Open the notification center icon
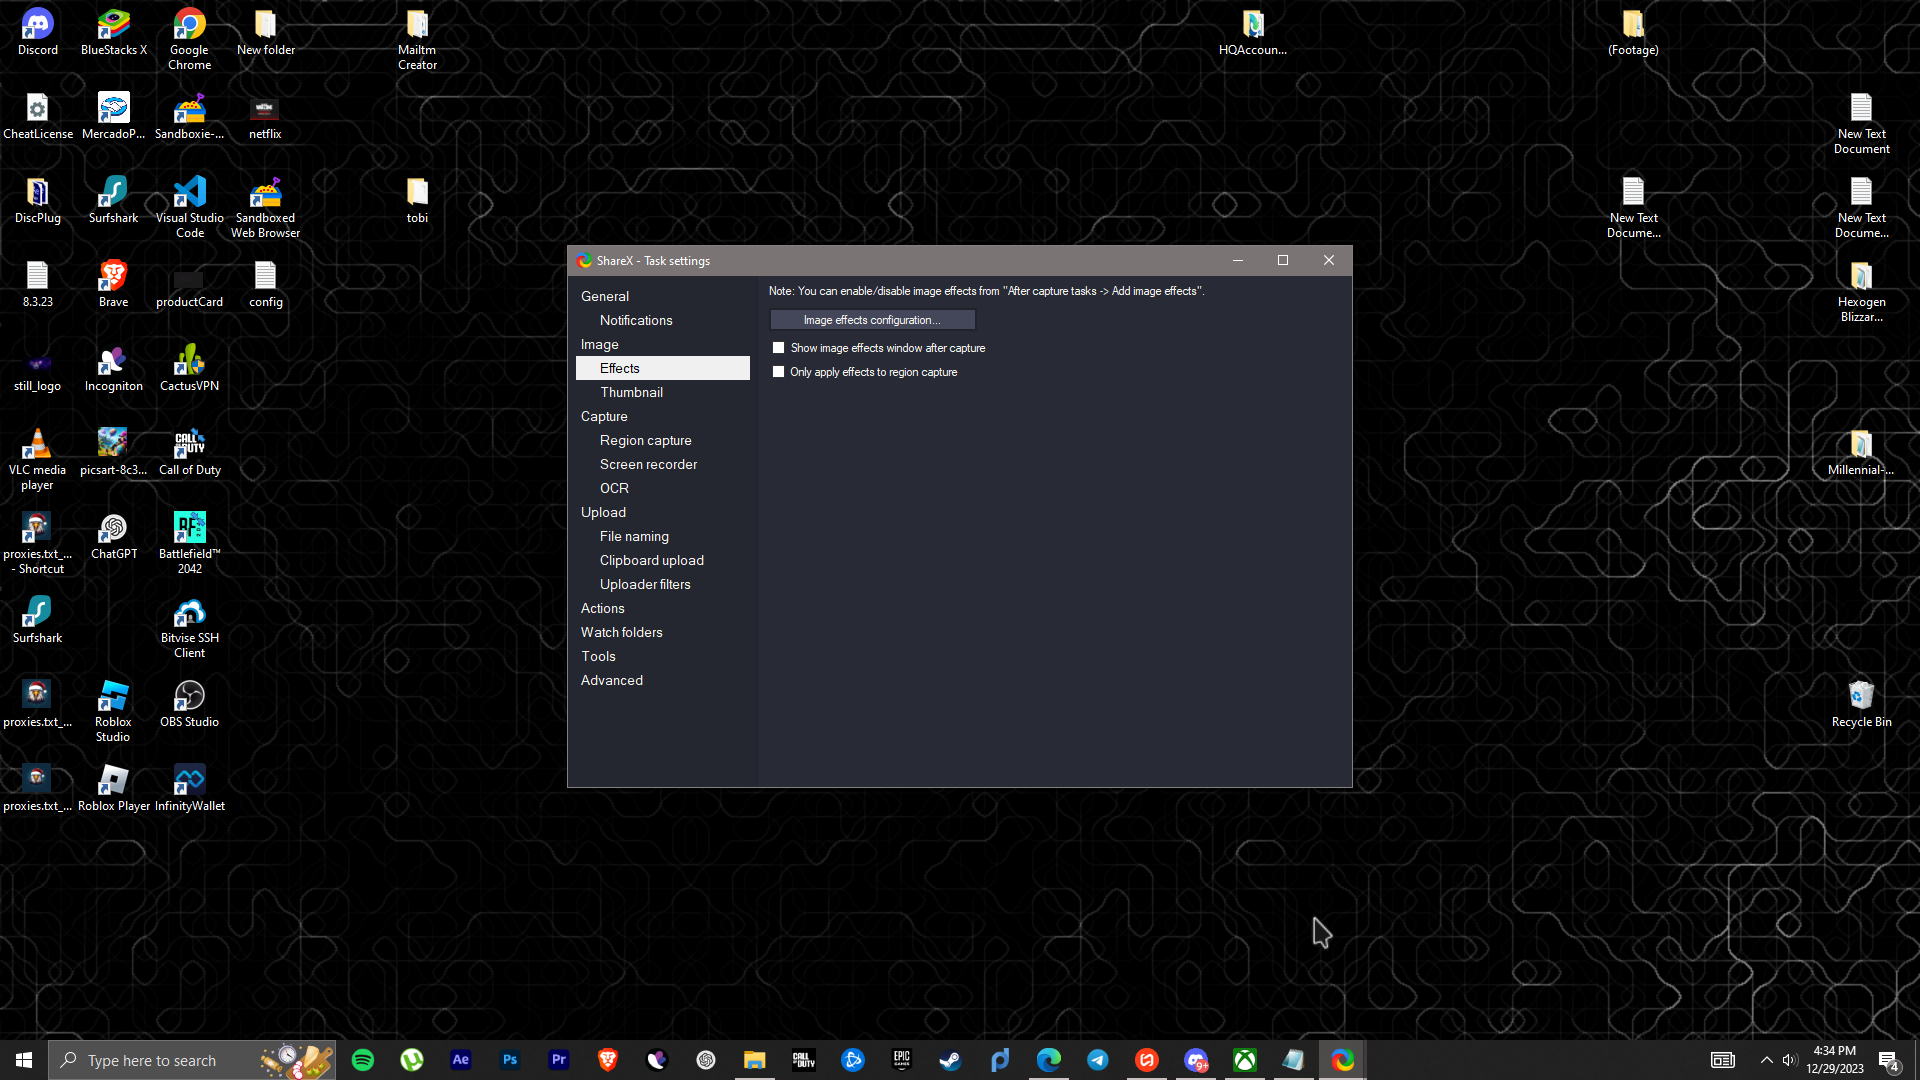The image size is (1920, 1080). tap(1888, 1060)
